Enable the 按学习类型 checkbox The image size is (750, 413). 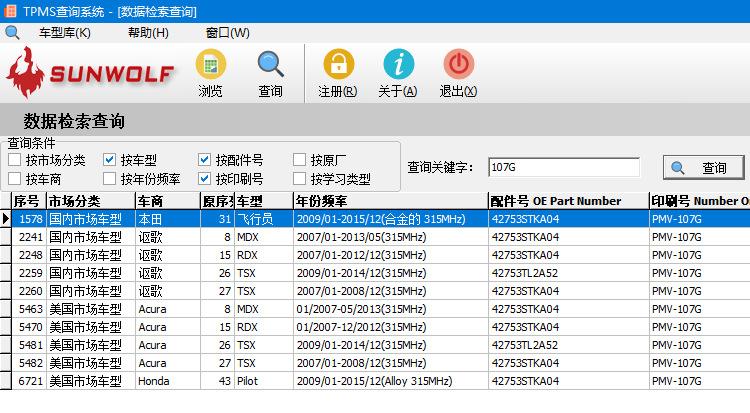click(x=300, y=179)
